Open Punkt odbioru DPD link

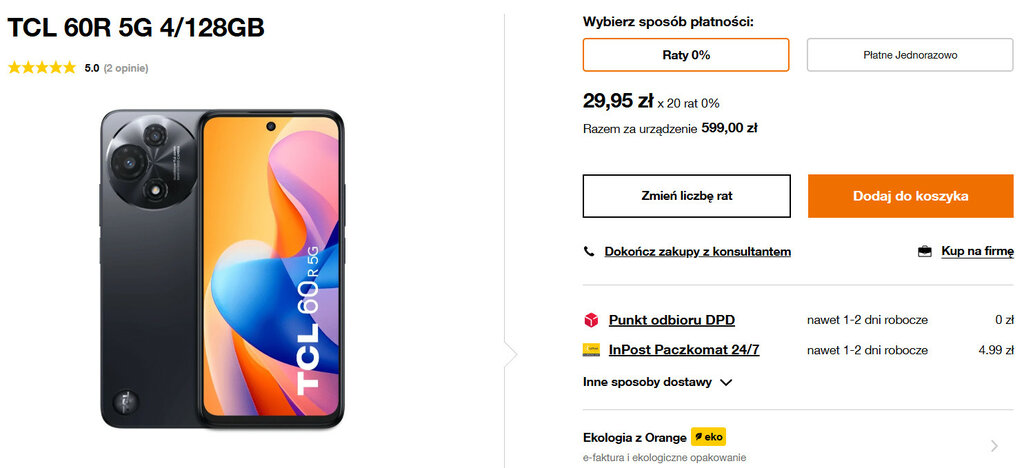pyautogui.click(x=671, y=320)
